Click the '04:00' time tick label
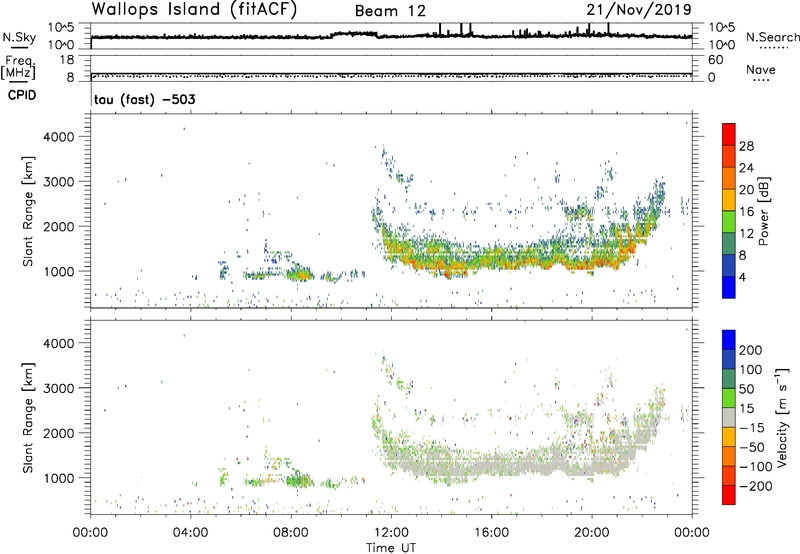This screenshot has width=800, height=554. coord(191,533)
